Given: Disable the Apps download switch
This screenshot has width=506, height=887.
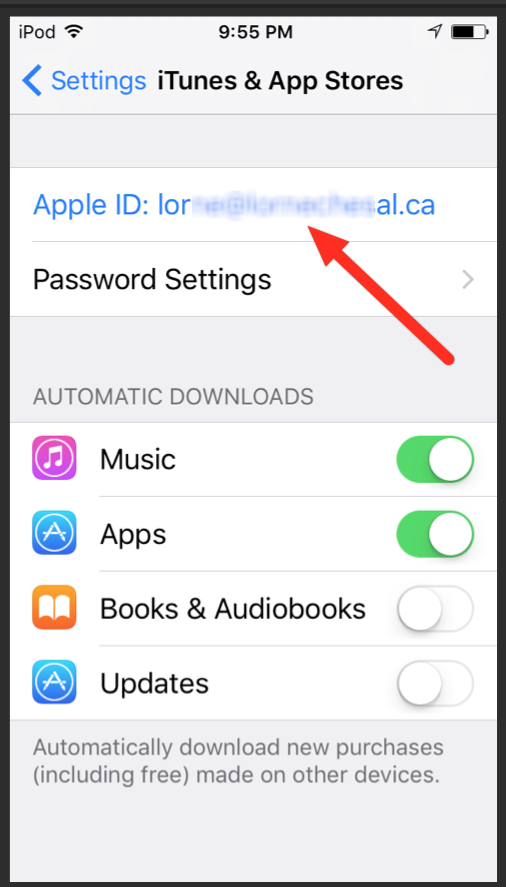Looking at the screenshot, I should coord(435,533).
